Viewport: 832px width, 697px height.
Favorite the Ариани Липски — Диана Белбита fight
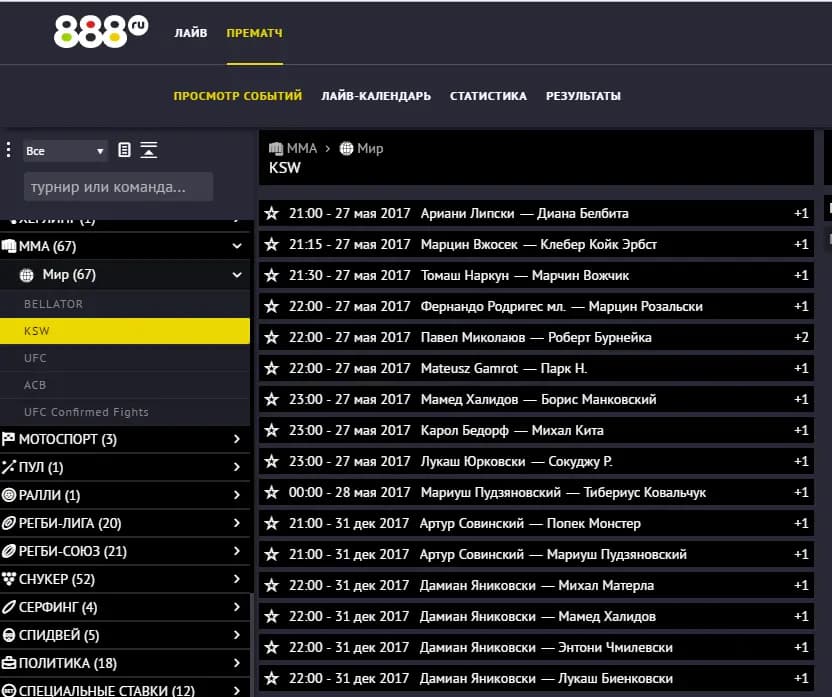[x=272, y=213]
